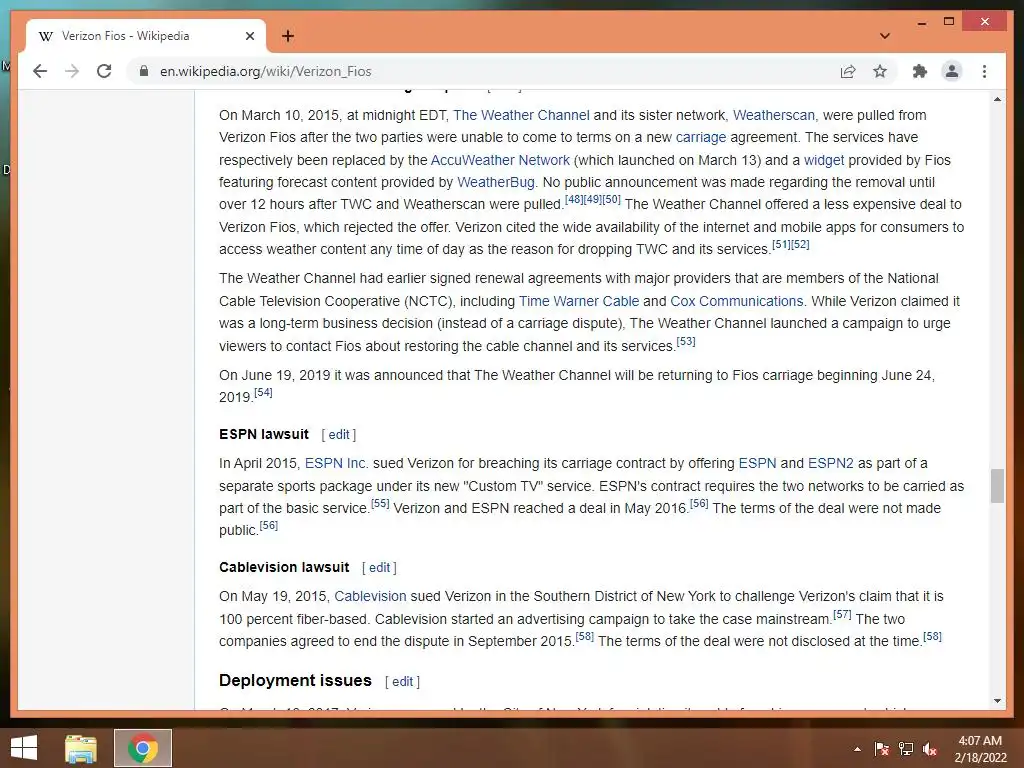1024x768 pixels.
Task: Open the ESPN2 link
Action: pos(831,463)
